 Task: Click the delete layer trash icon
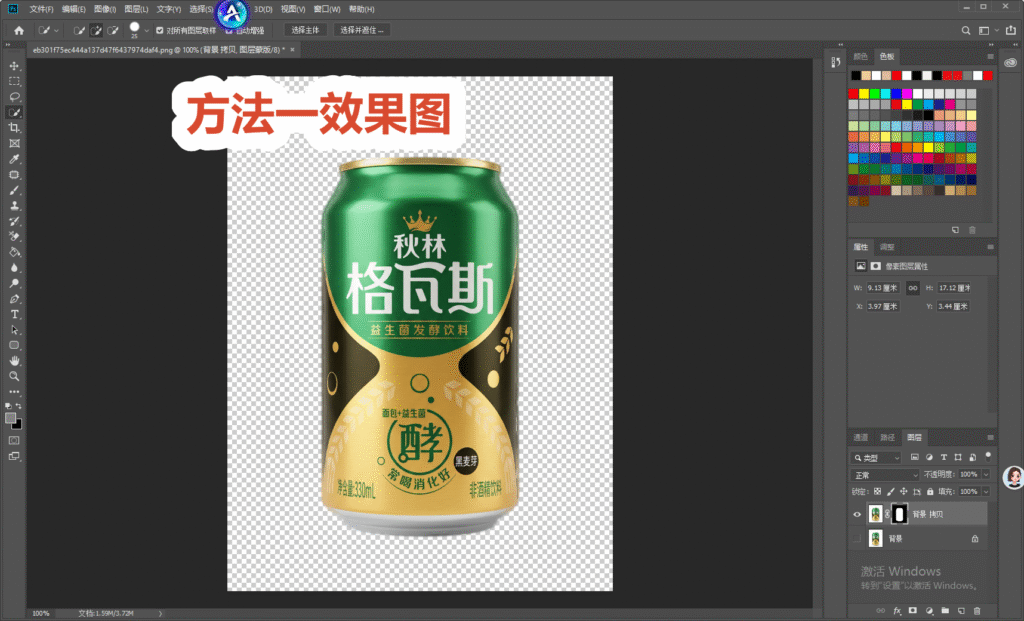pyautogui.click(x=977, y=611)
